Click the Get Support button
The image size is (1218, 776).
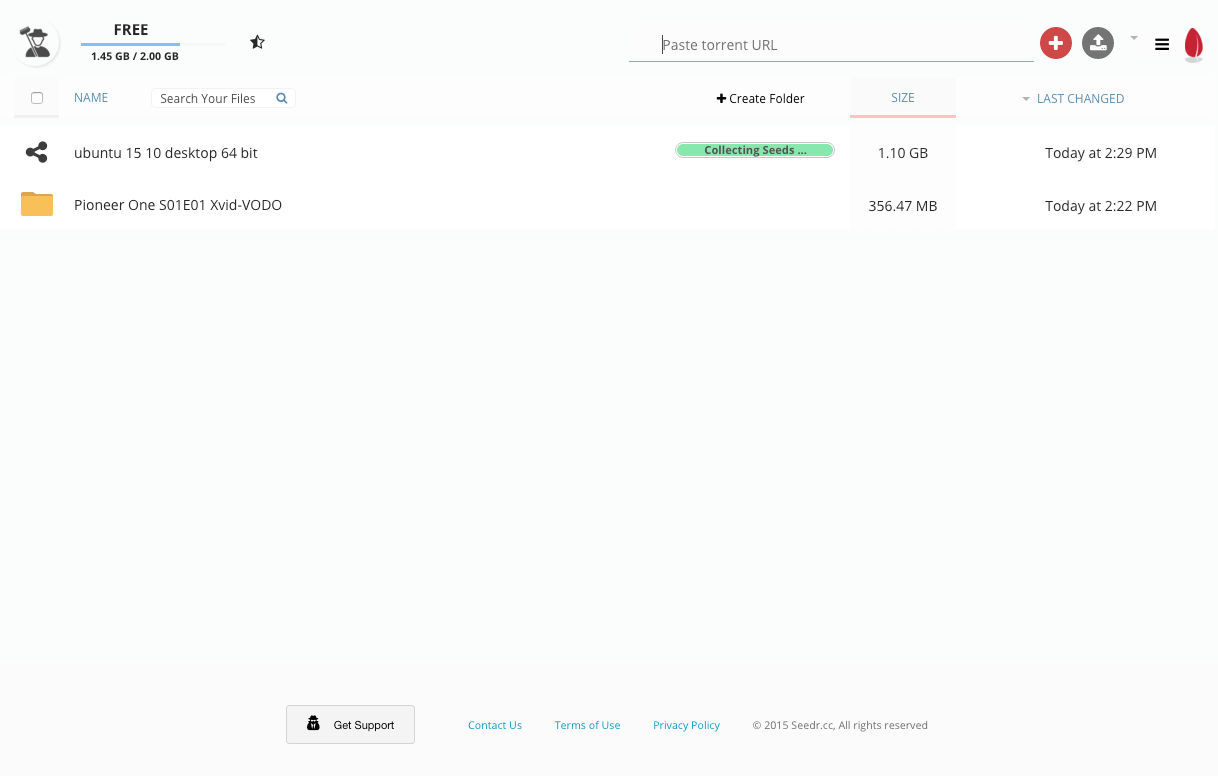(350, 725)
